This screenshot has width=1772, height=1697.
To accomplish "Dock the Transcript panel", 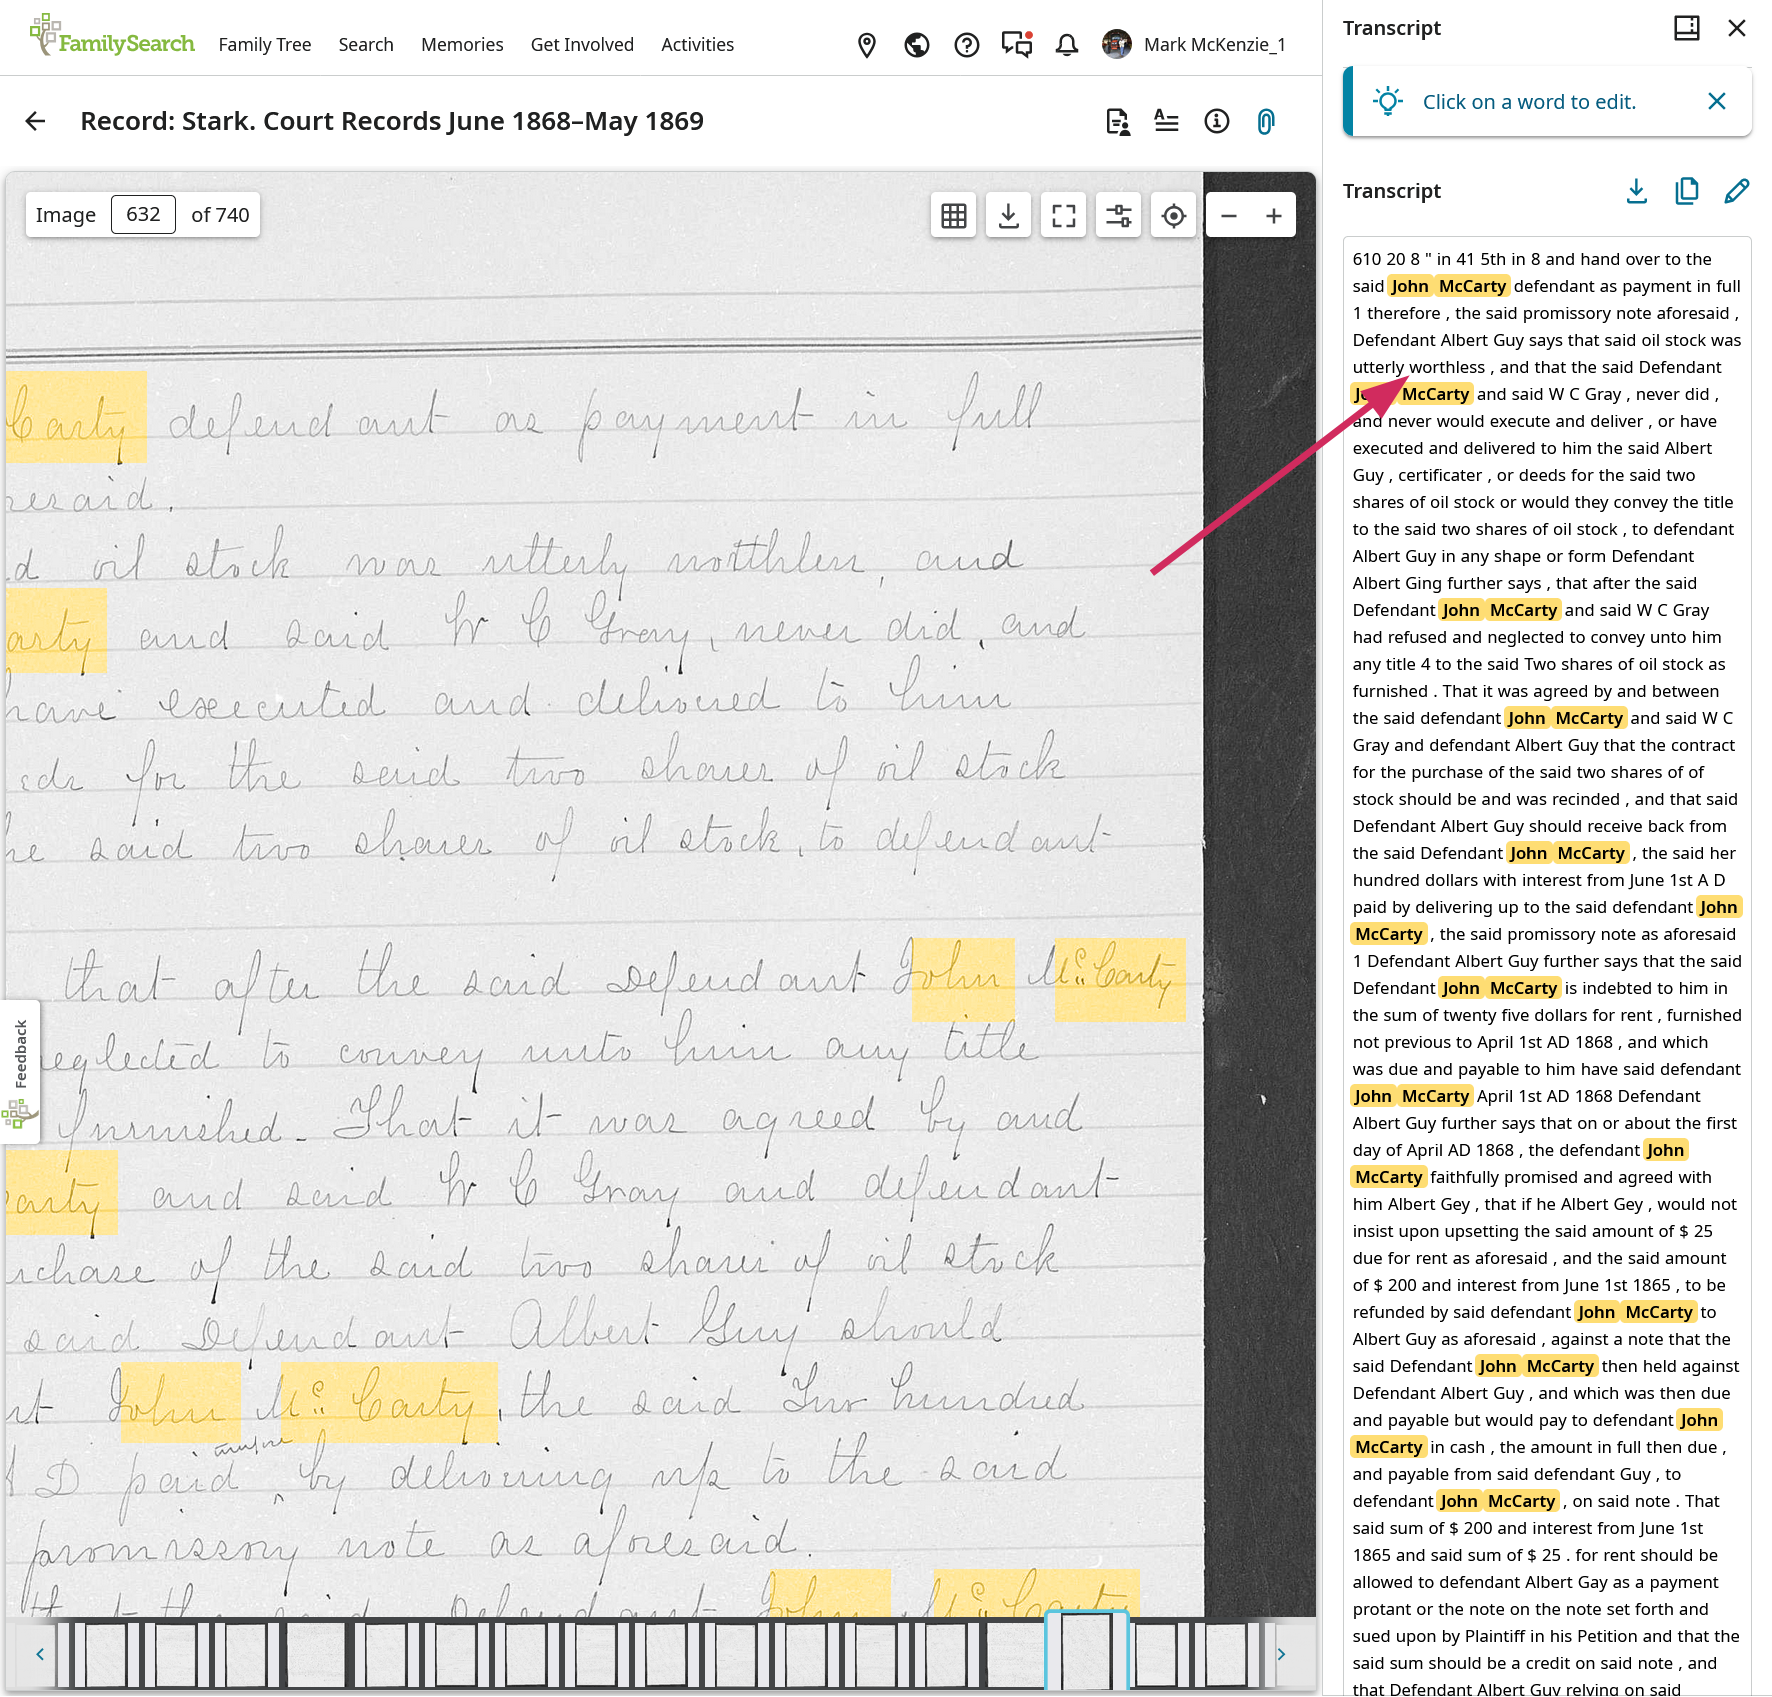I will click(1687, 28).
